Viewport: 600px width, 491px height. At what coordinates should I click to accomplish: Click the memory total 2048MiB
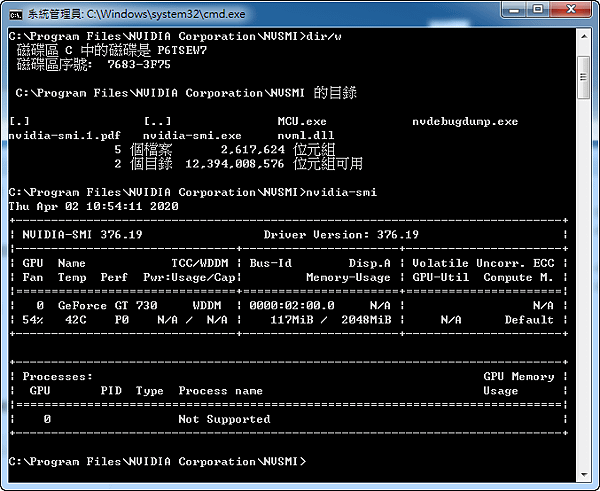coord(366,320)
